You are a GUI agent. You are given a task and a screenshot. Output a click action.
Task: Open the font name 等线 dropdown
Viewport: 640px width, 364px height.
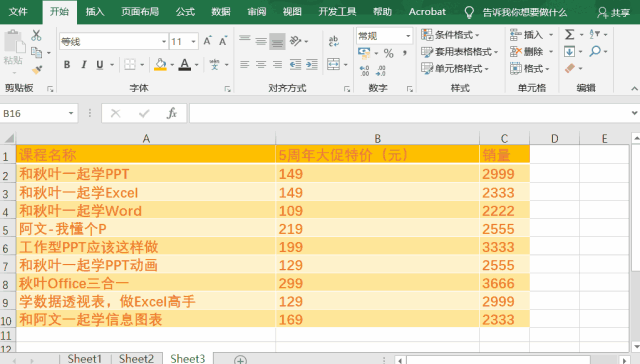click(x=164, y=41)
